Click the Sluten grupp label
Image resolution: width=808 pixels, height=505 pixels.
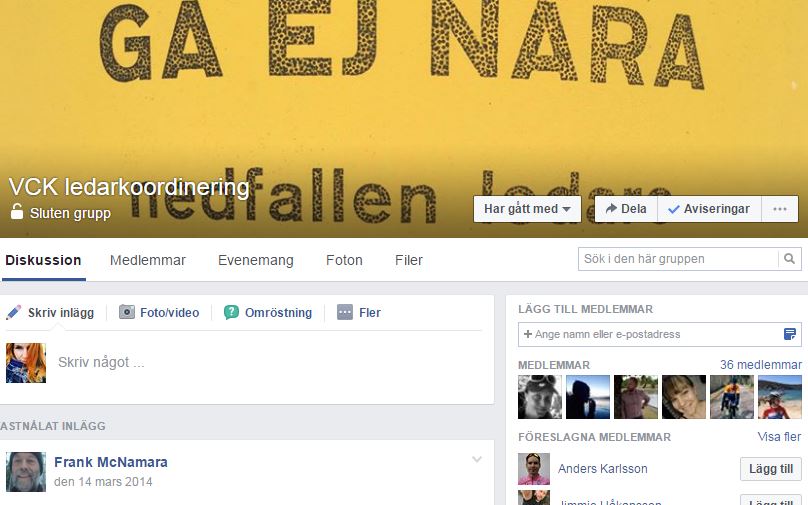point(70,213)
